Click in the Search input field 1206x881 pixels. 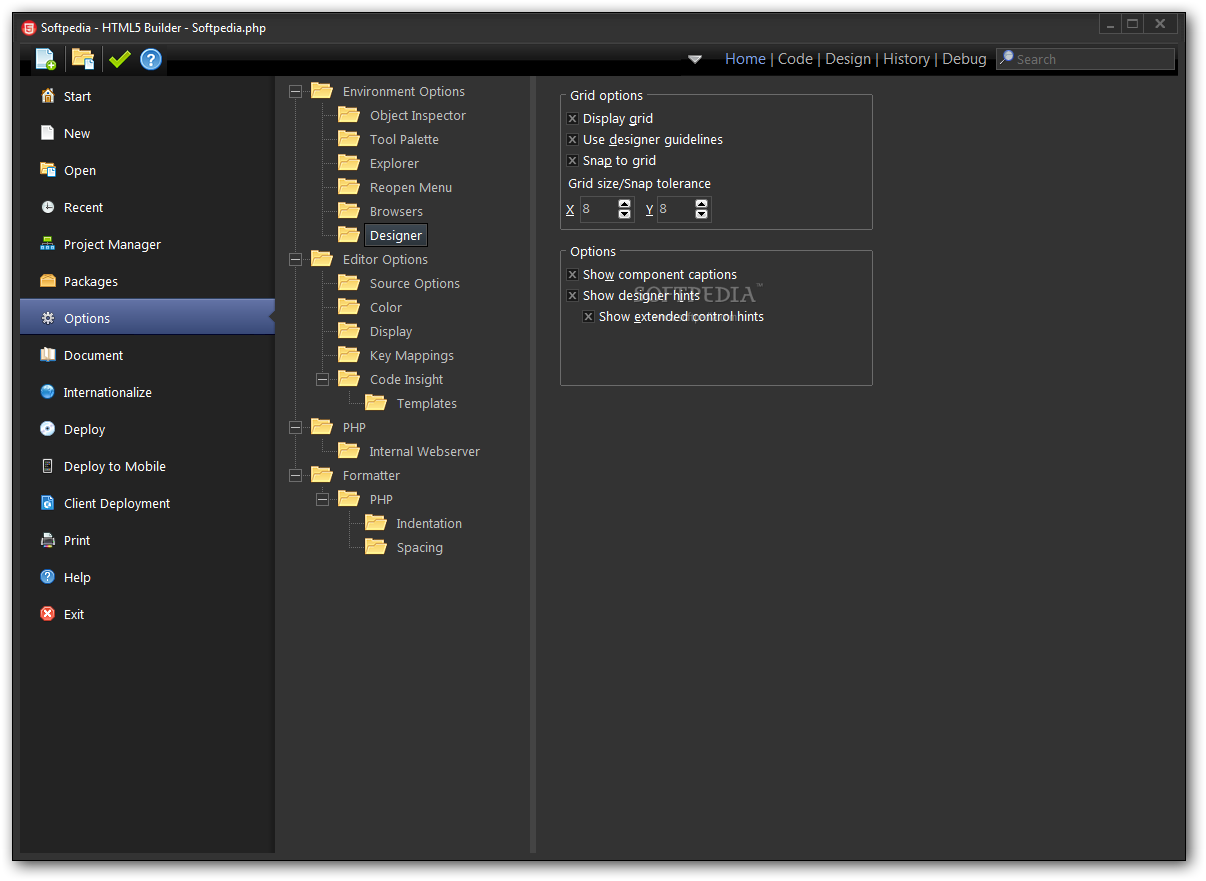pos(1085,59)
